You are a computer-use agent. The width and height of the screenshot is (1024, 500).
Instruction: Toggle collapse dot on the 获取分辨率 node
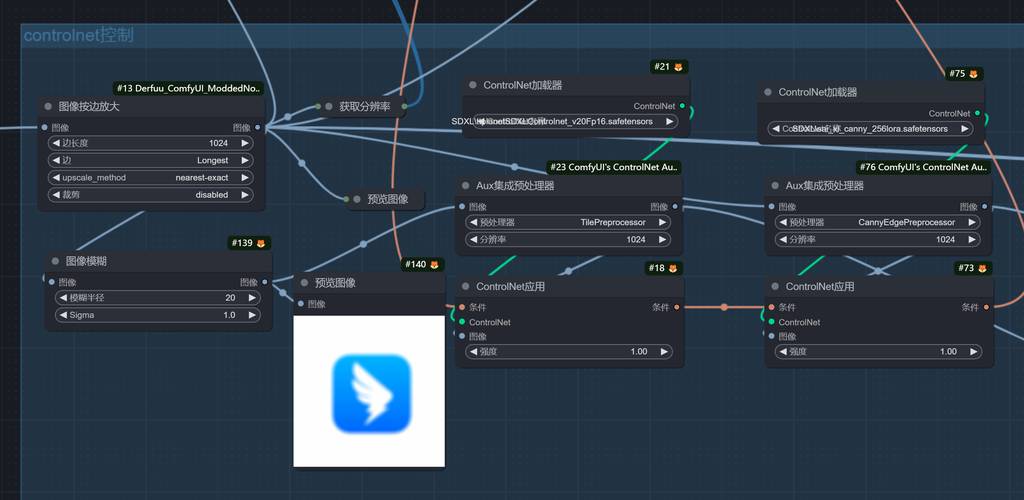pyautogui.click(x=328, y=106)
